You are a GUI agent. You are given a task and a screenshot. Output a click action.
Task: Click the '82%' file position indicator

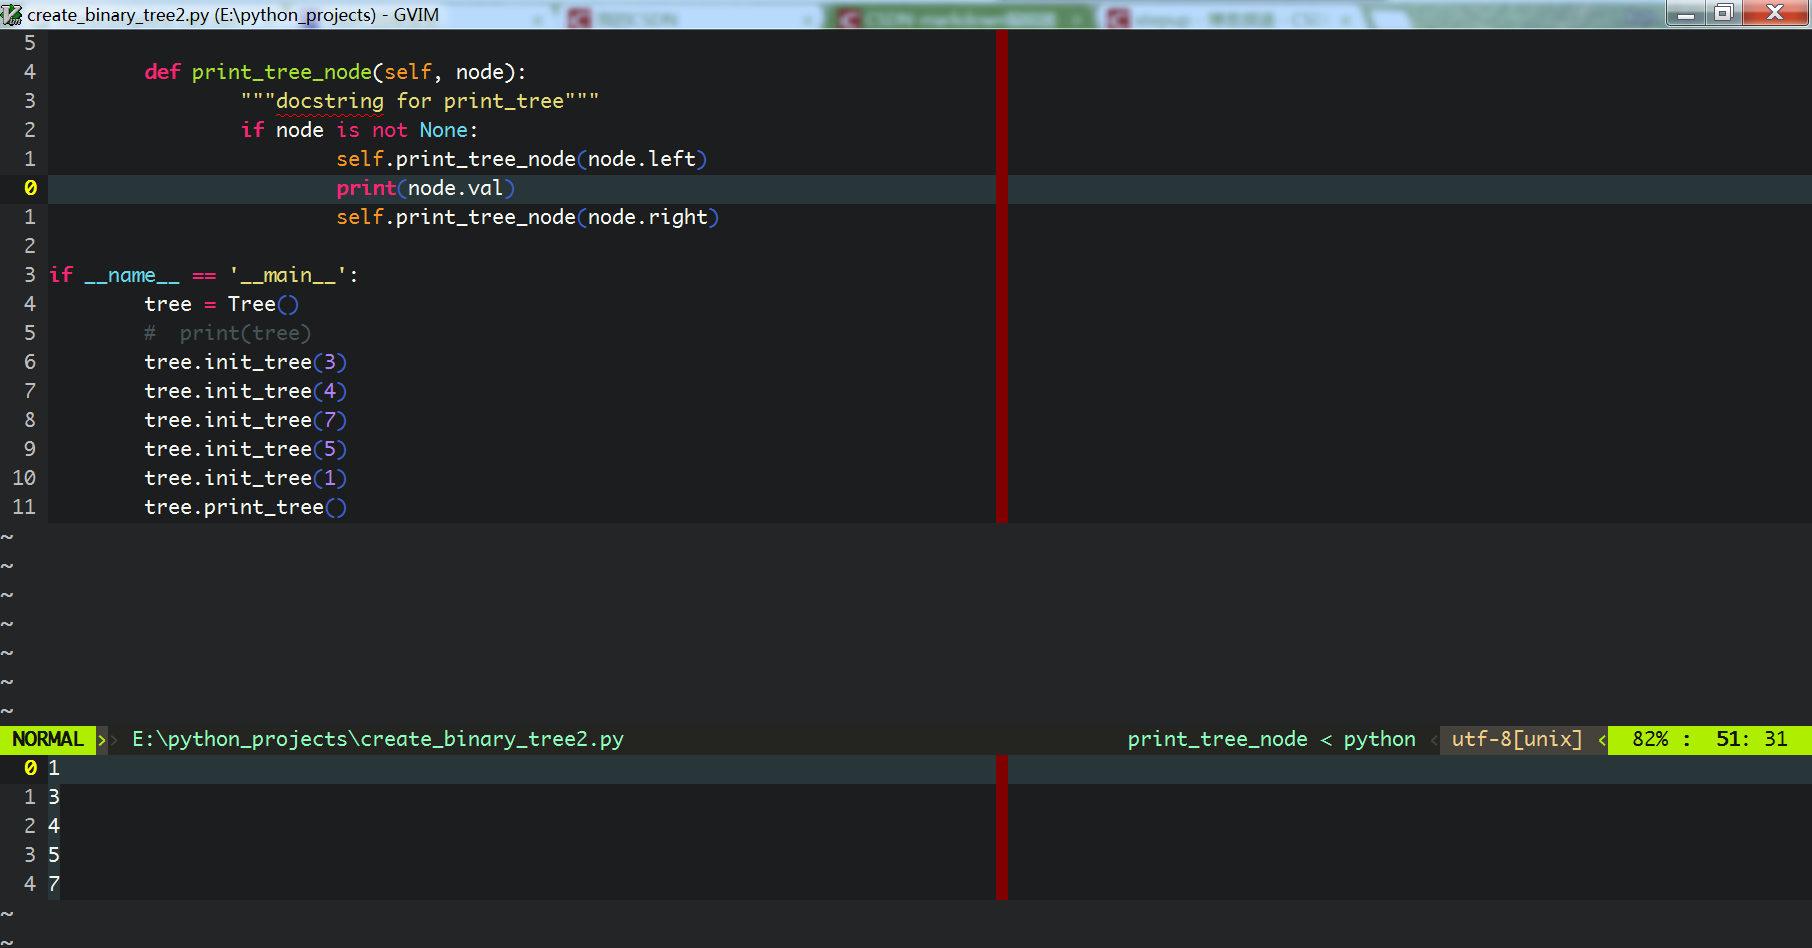(1650, 739)
